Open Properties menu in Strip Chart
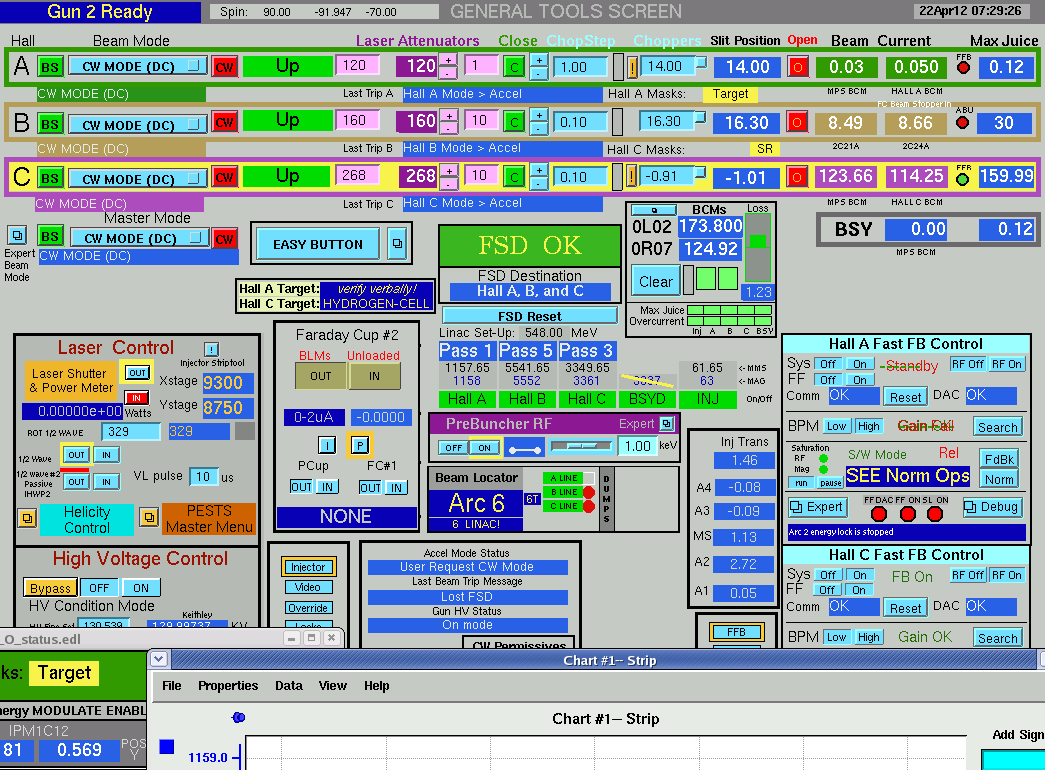Viewport: 1045px width, 770px height. click(x=227, y=685)
